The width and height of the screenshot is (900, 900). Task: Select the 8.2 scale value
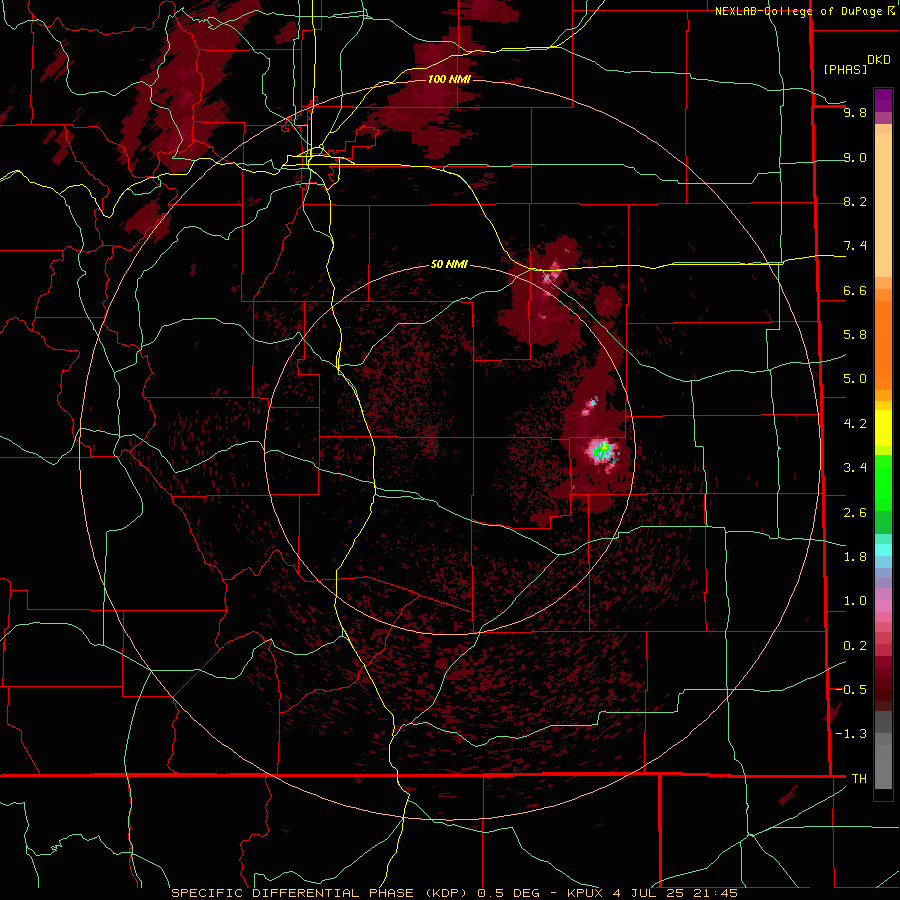point(855,201)
